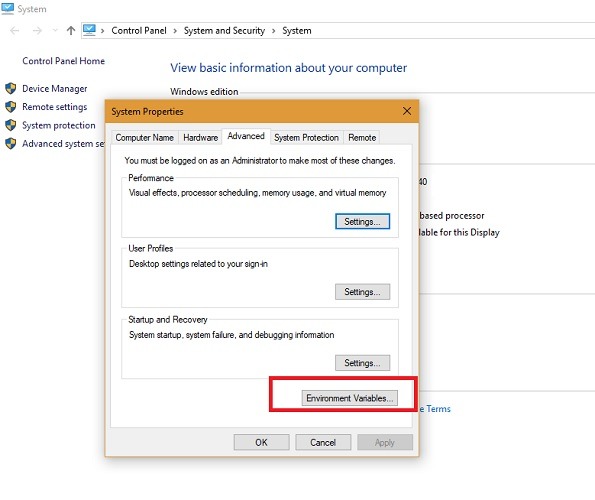Click the System breadcrumb

pos(297,30)
